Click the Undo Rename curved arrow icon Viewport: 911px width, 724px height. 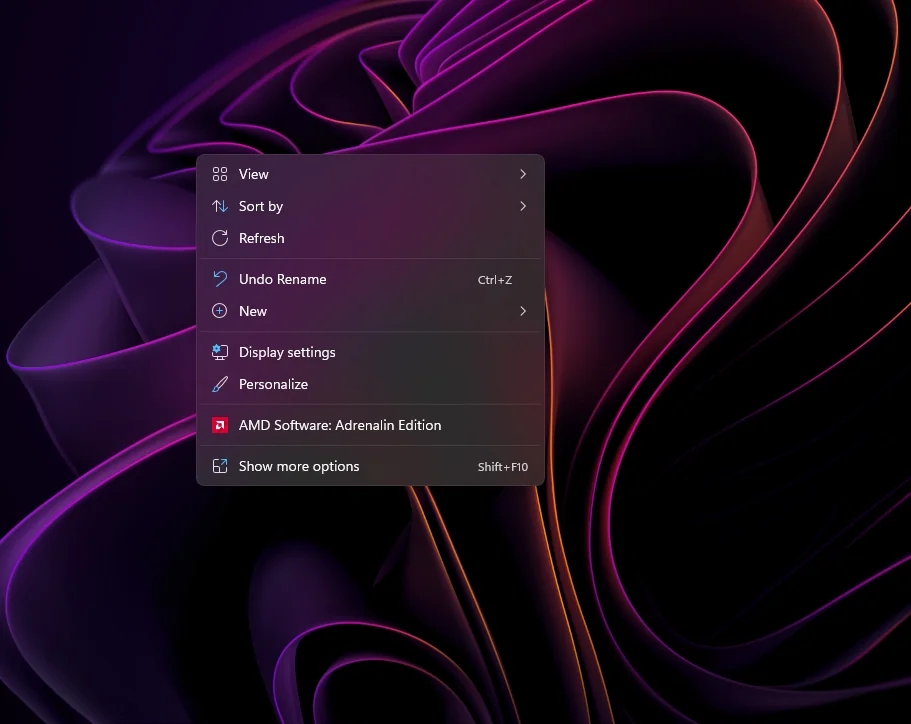(220, 279)
